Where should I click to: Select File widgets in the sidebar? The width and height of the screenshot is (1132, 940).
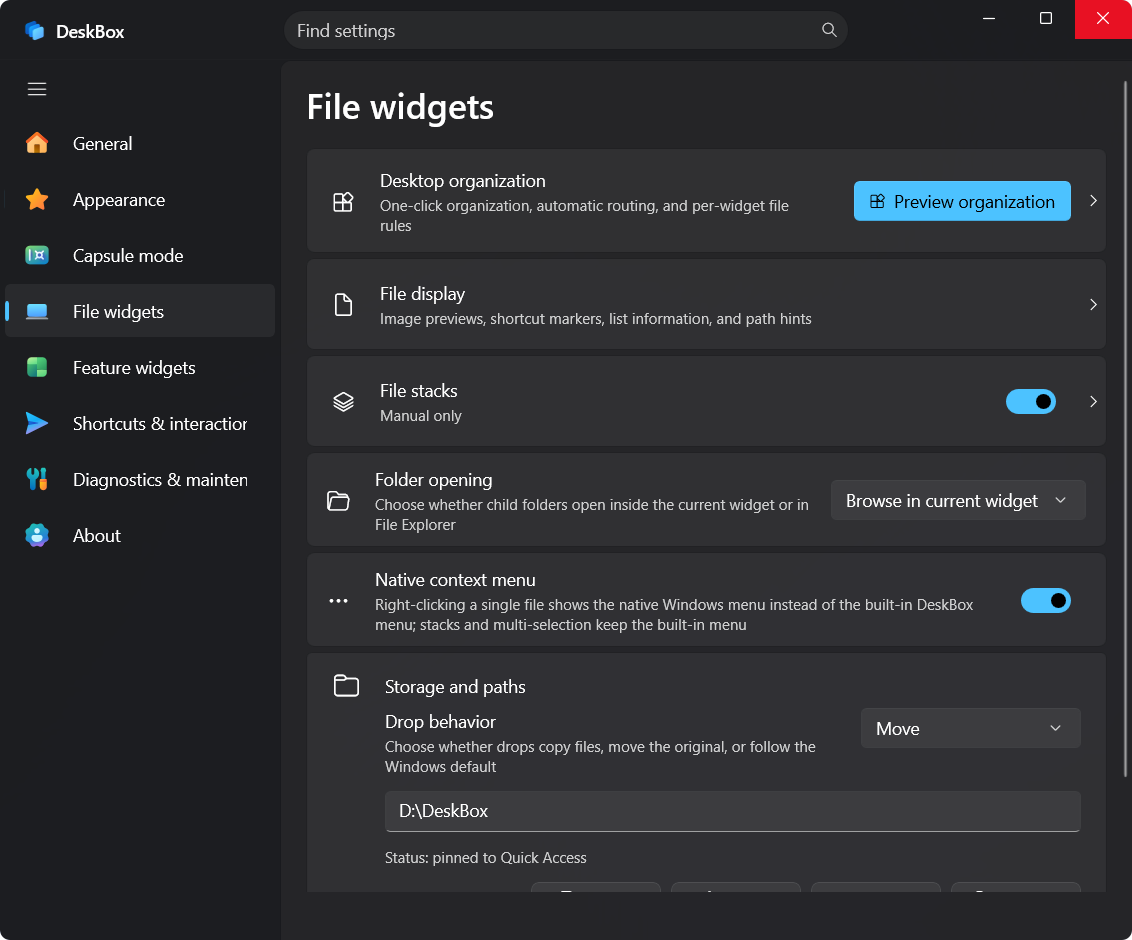(x=140, y=311)
